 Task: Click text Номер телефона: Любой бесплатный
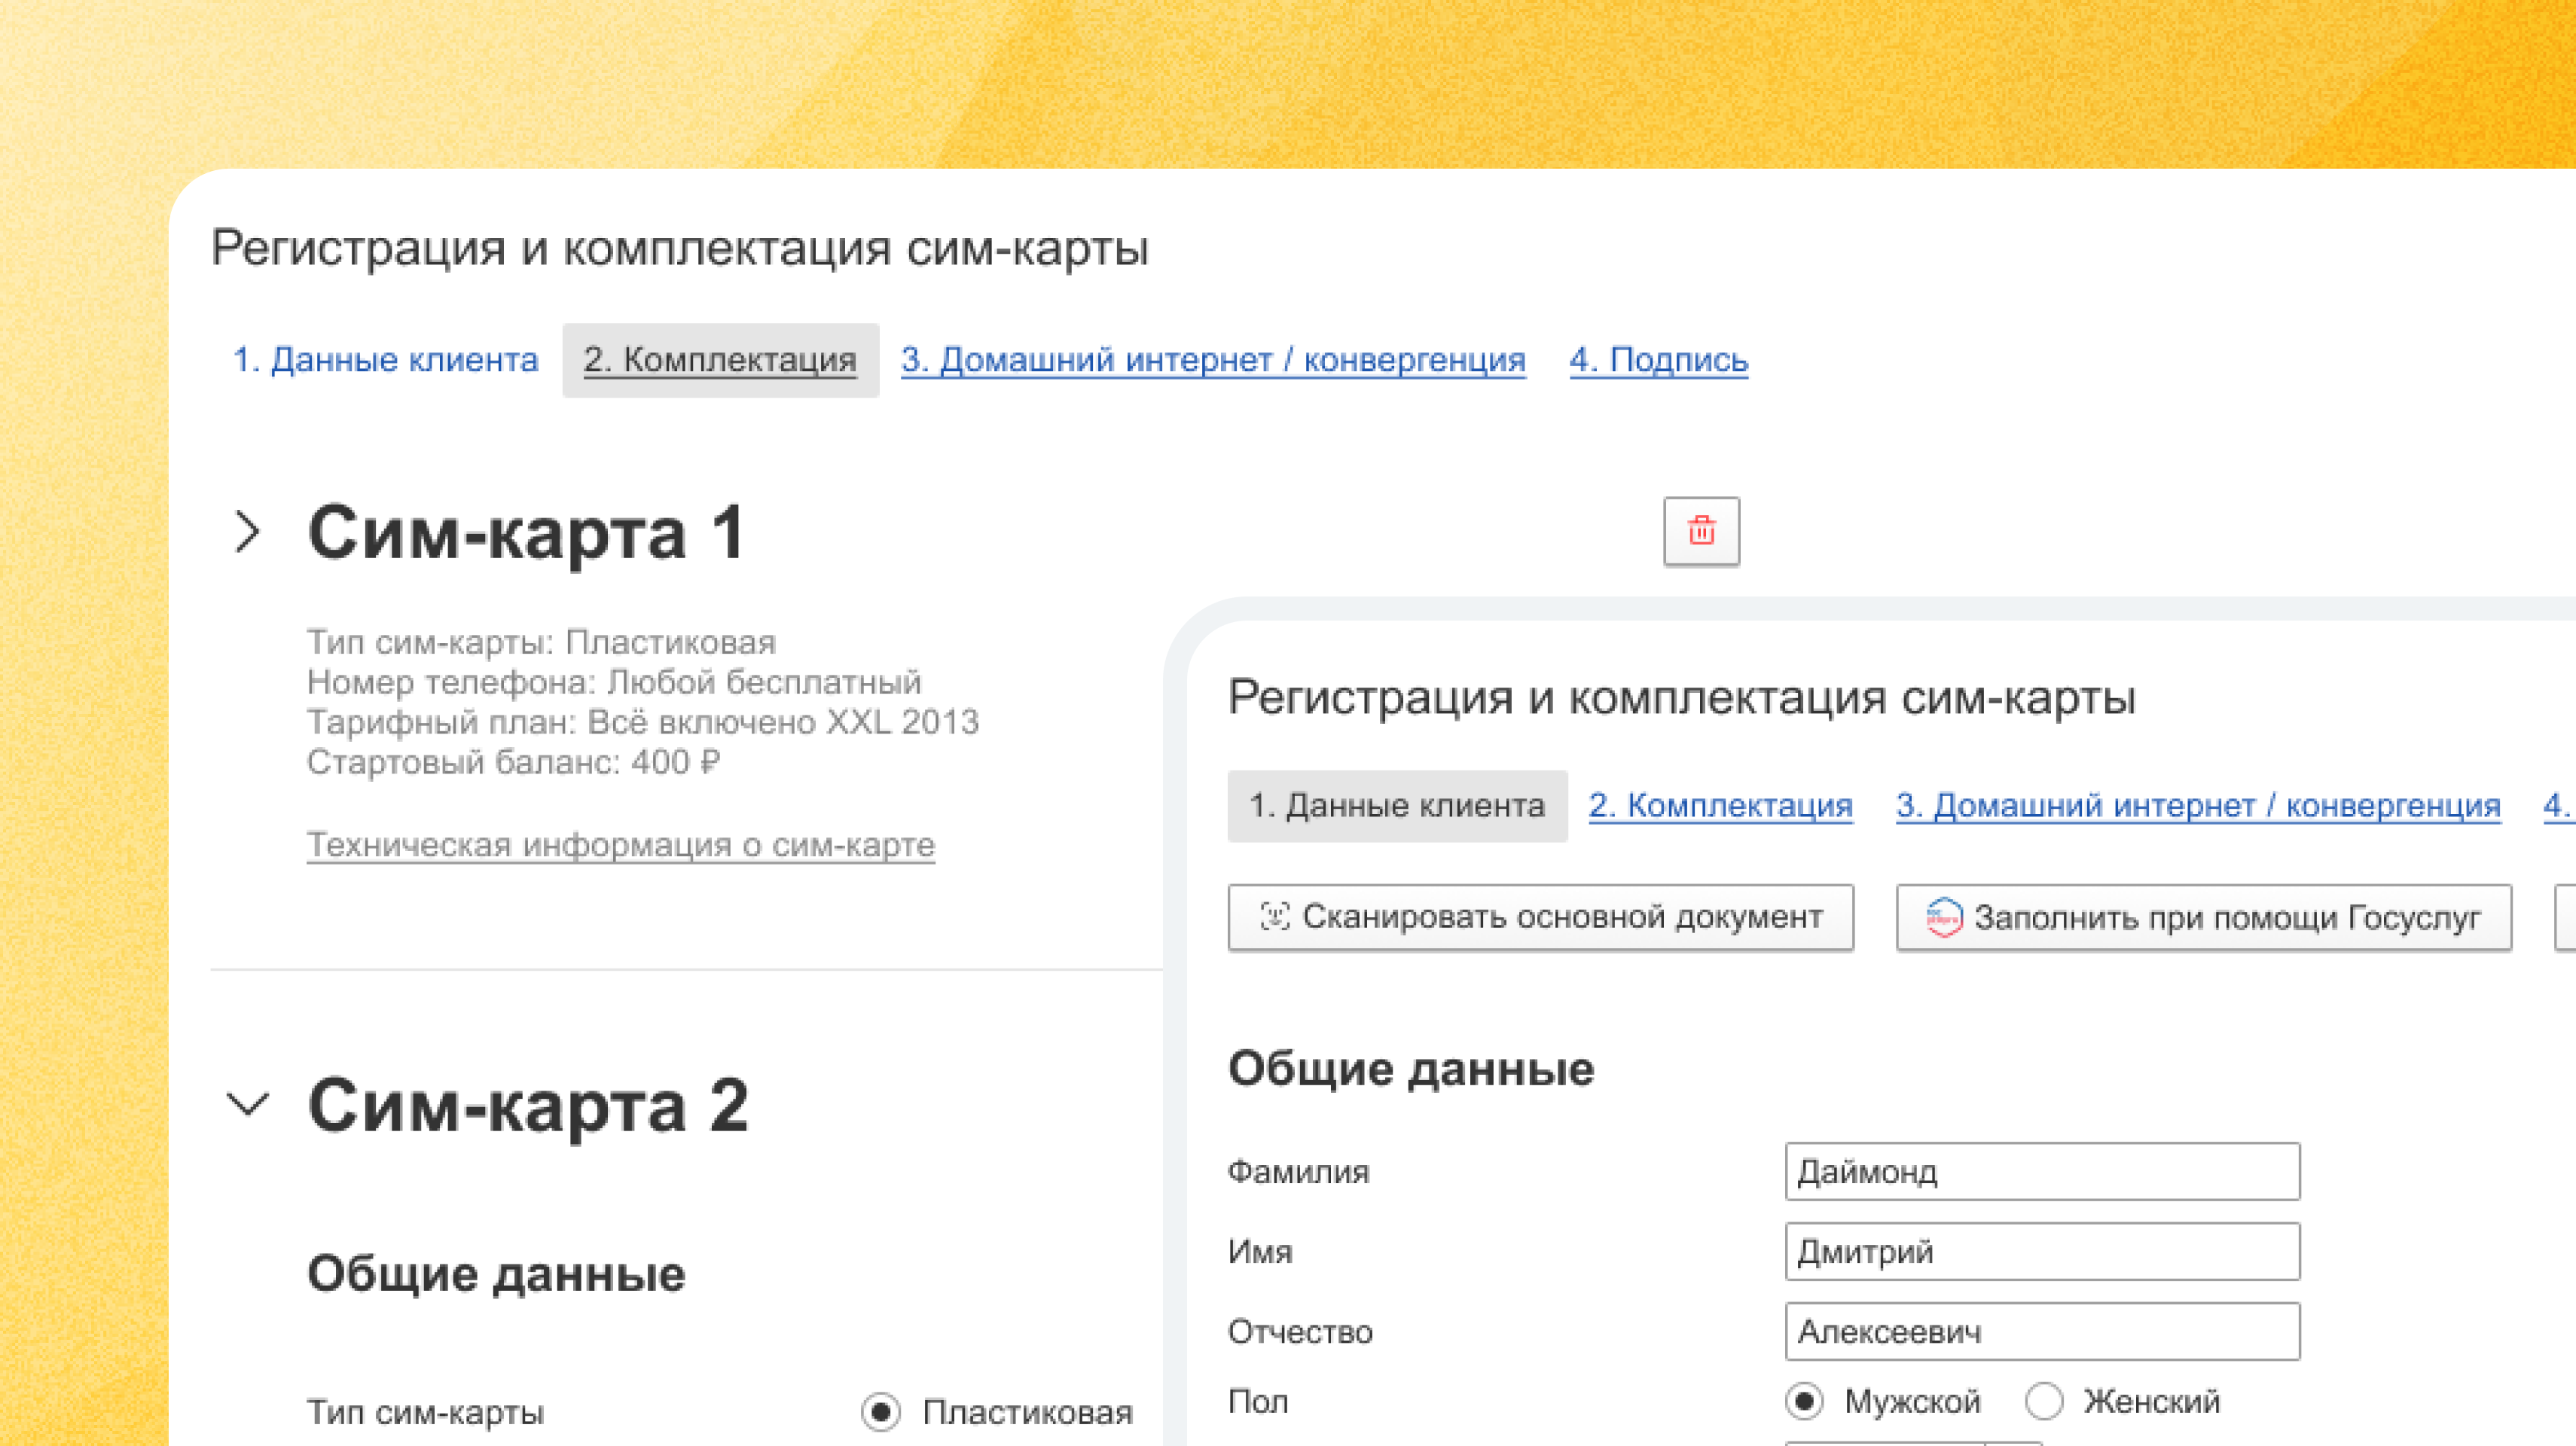point(613,682)
